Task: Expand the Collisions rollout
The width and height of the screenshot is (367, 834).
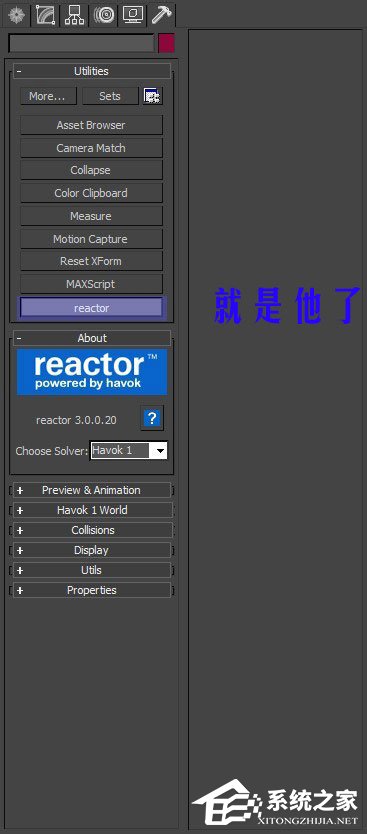Action: [91, 530]
